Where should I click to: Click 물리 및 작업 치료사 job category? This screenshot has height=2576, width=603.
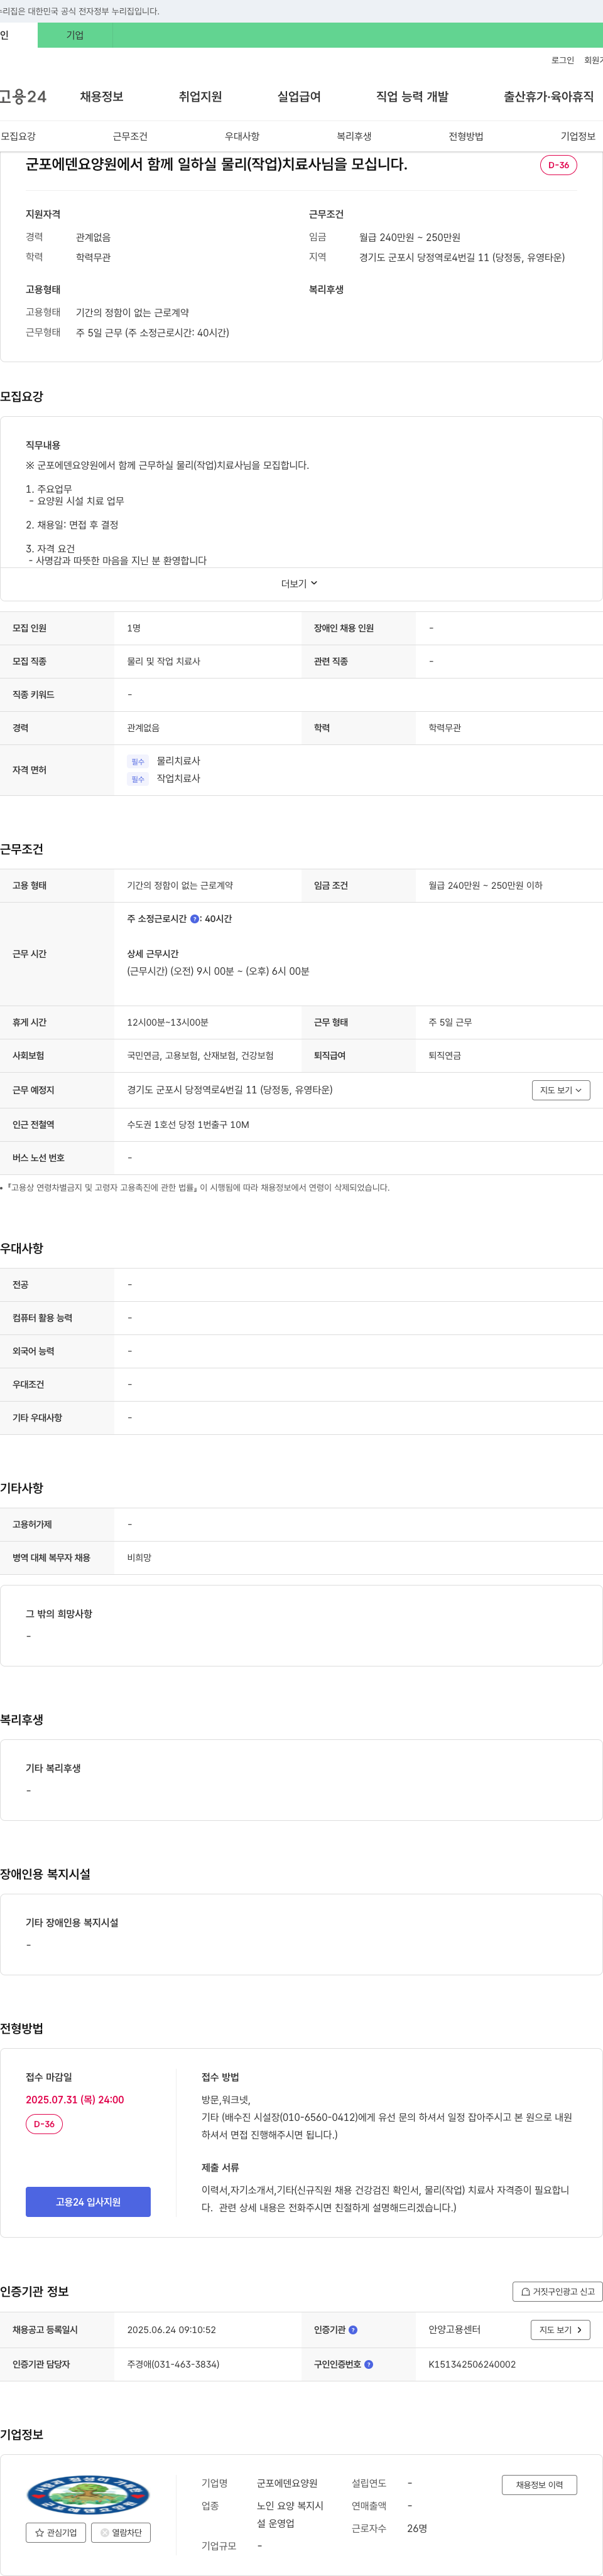(x=163, y=661)
